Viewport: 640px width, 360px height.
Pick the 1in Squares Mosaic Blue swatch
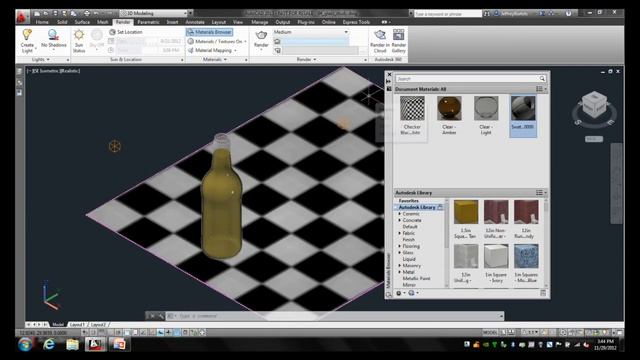(526, 256)
